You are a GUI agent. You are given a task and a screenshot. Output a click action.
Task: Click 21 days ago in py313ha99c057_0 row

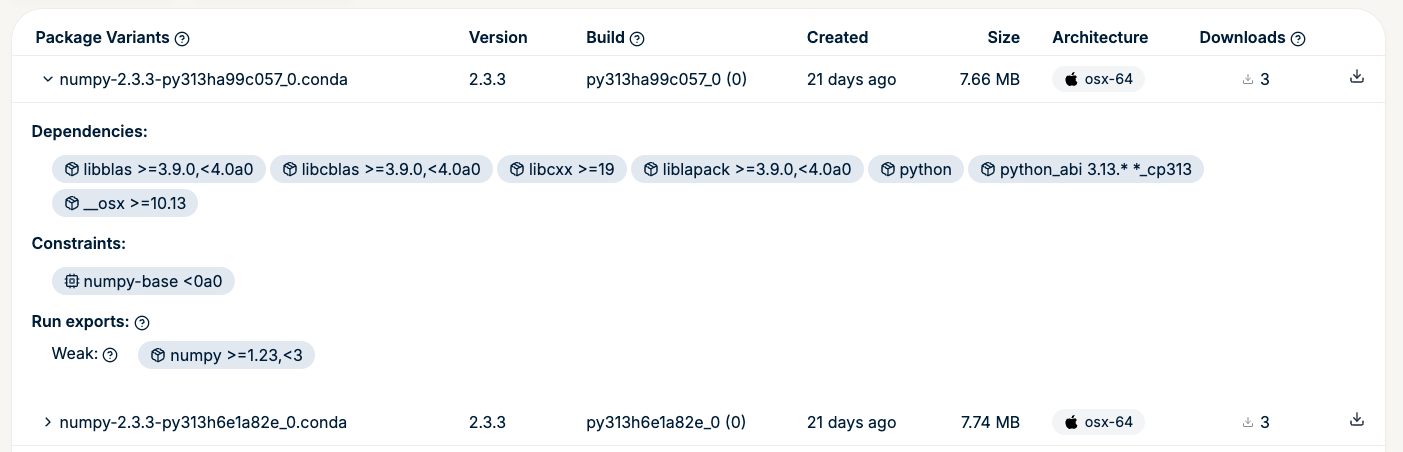852,79
